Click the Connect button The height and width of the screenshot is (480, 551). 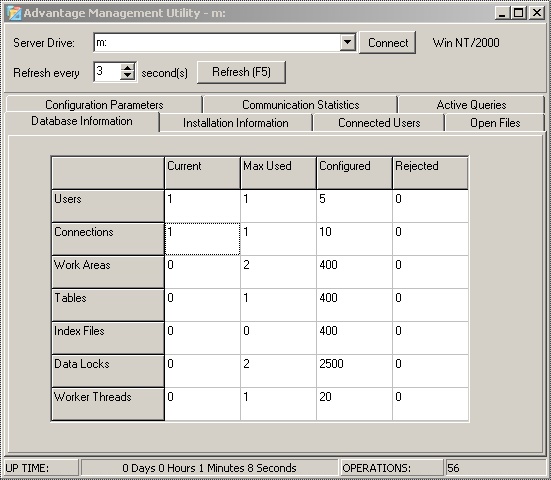[x=388, y=43]
